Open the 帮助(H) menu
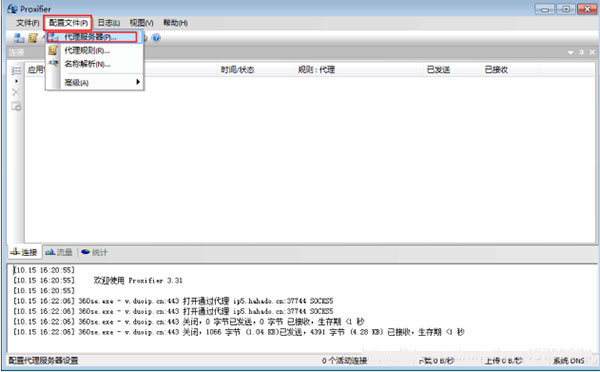The image size is (600, 372). [175, 23]
